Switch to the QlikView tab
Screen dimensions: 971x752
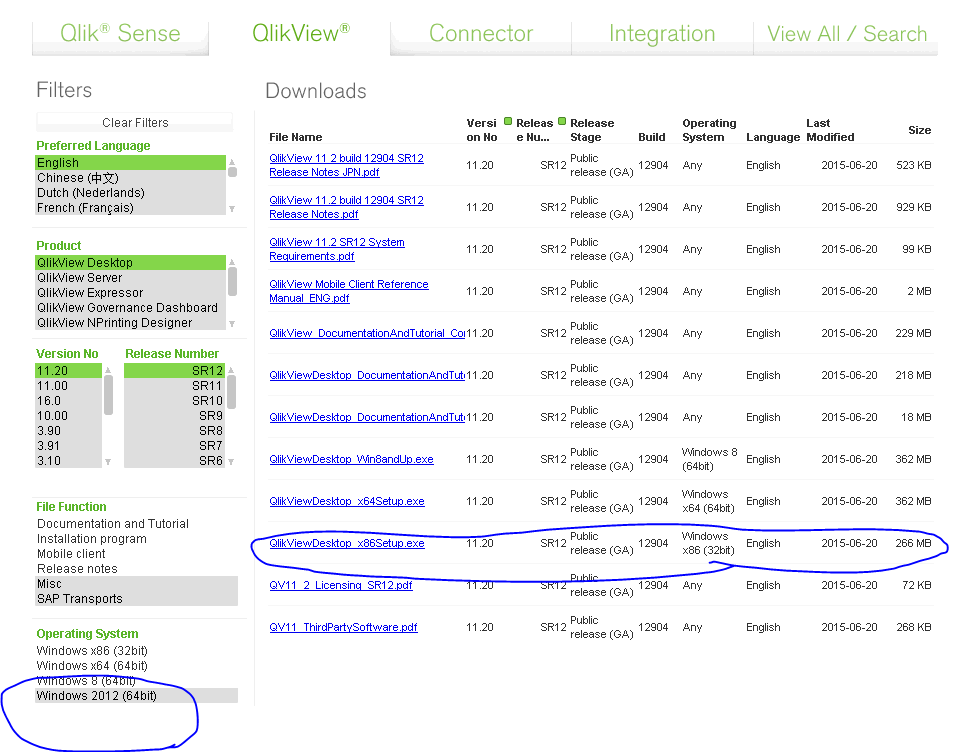pyautogui.click(x=301, y=33)
